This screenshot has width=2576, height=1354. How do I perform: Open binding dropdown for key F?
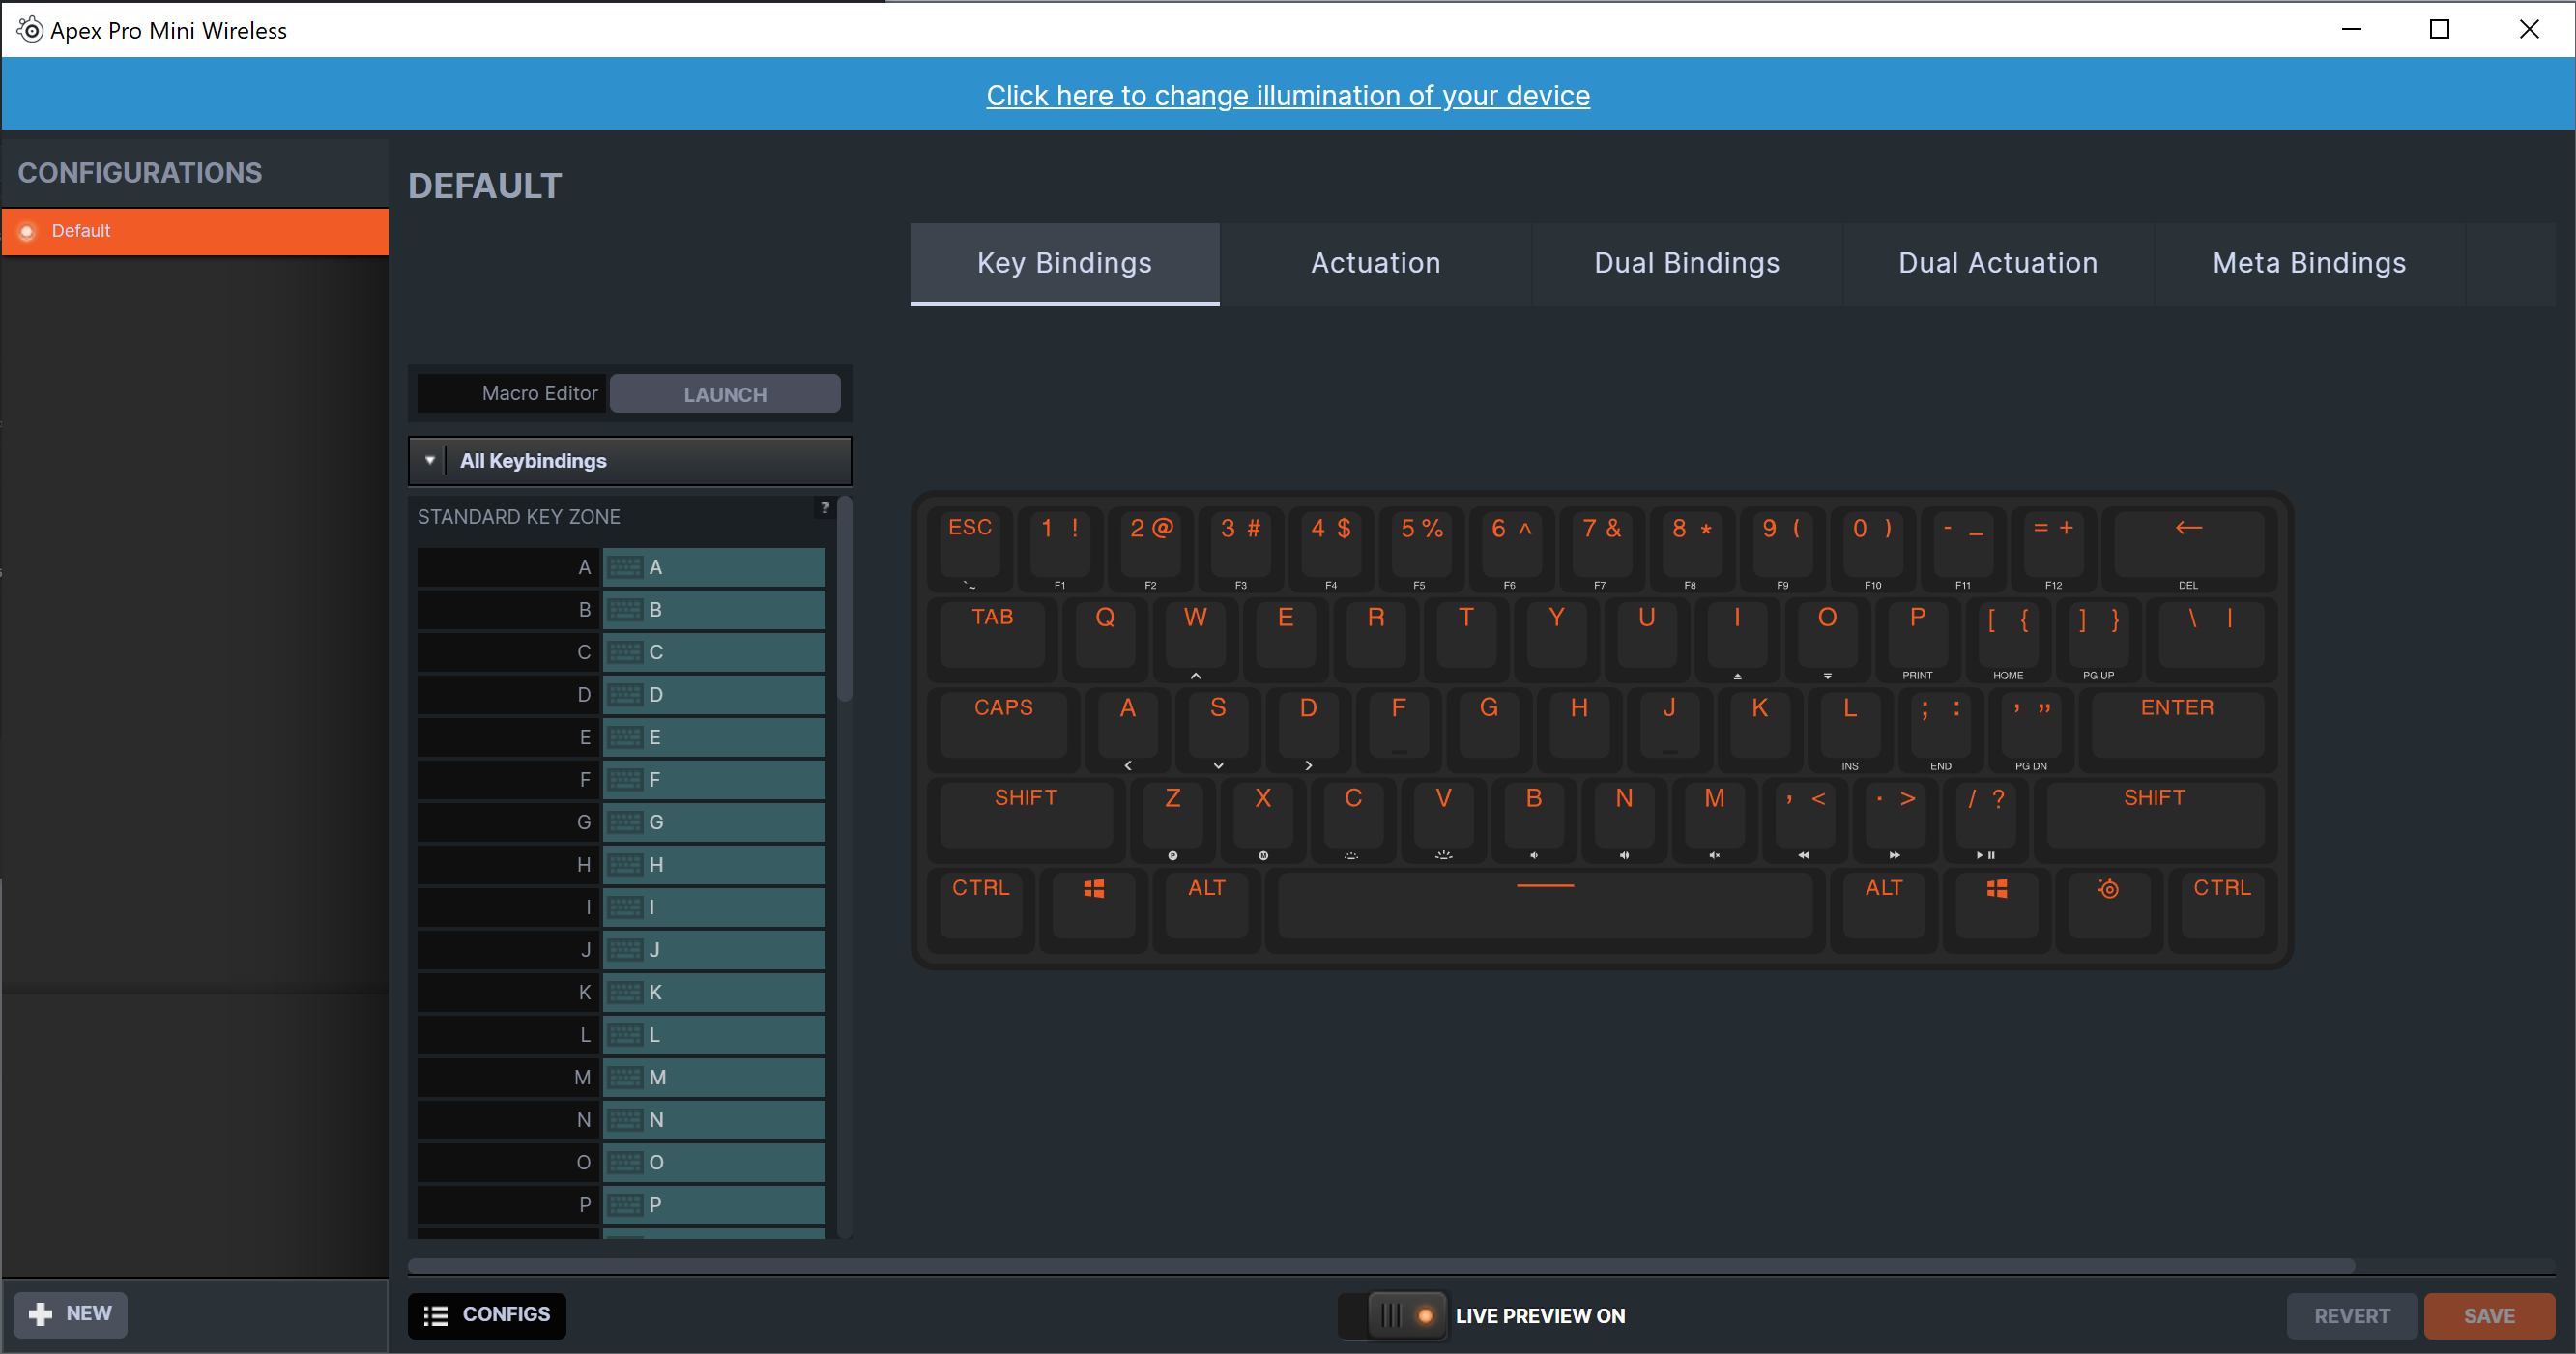click(714, 780)
